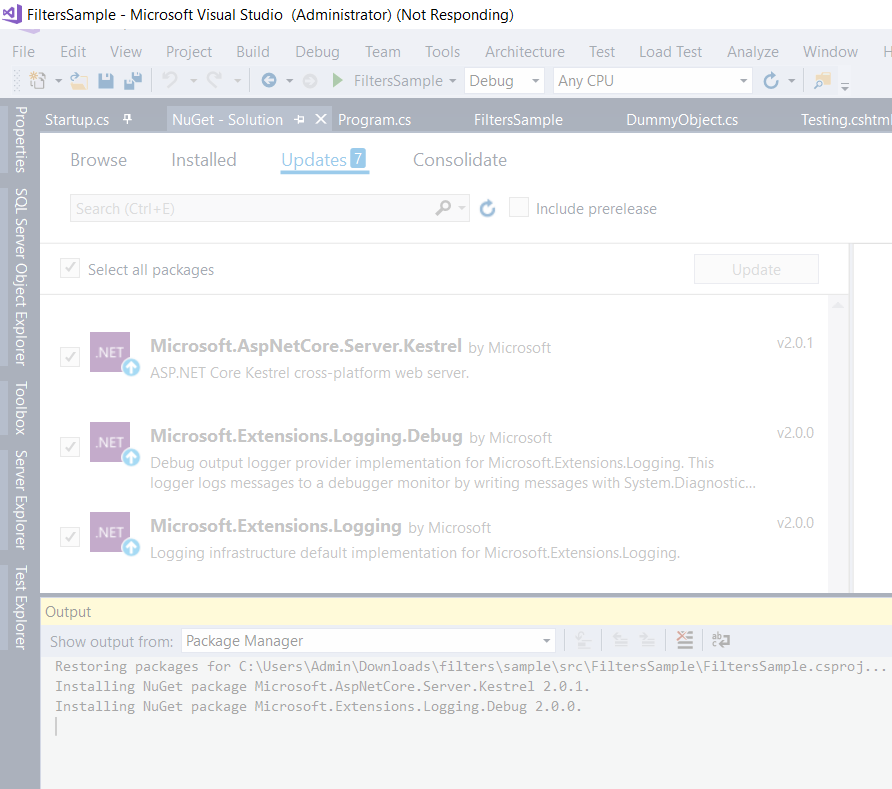Expand the Redo history dropdown arrow
This screenshot has height=789, width=892.
click(x=238, y=81)
